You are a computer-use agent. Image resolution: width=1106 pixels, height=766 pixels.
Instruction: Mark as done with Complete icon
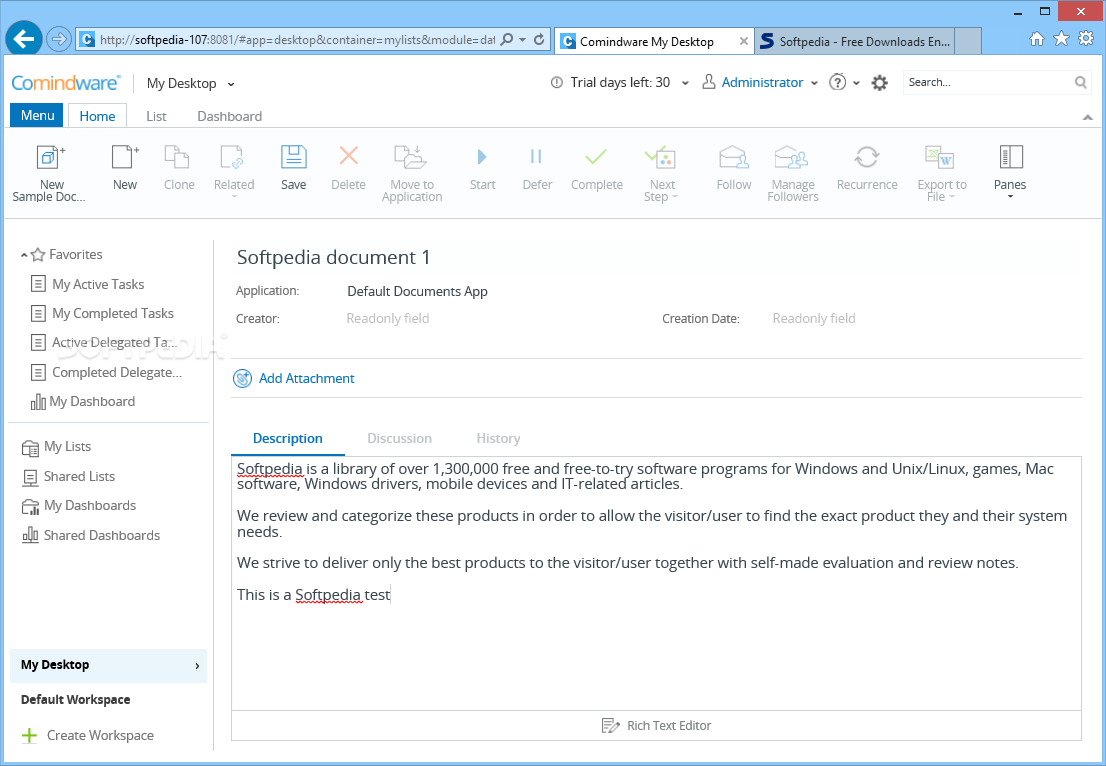coord(597,157)
